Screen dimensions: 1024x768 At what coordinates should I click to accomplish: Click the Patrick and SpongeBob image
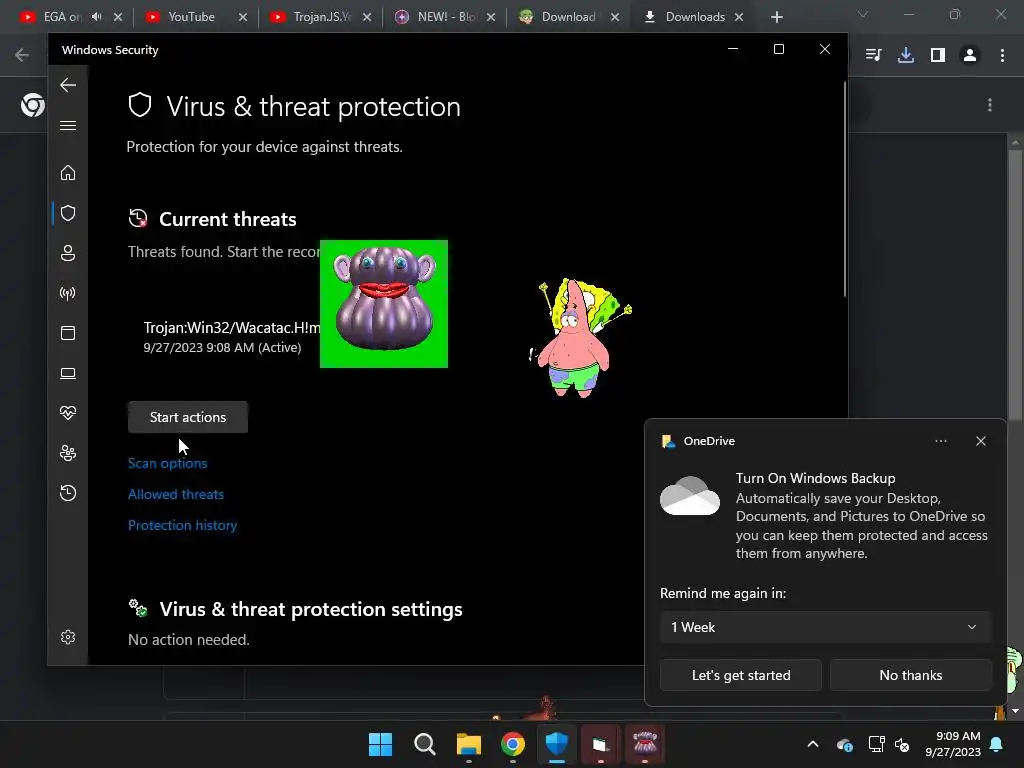pos(580,338)
